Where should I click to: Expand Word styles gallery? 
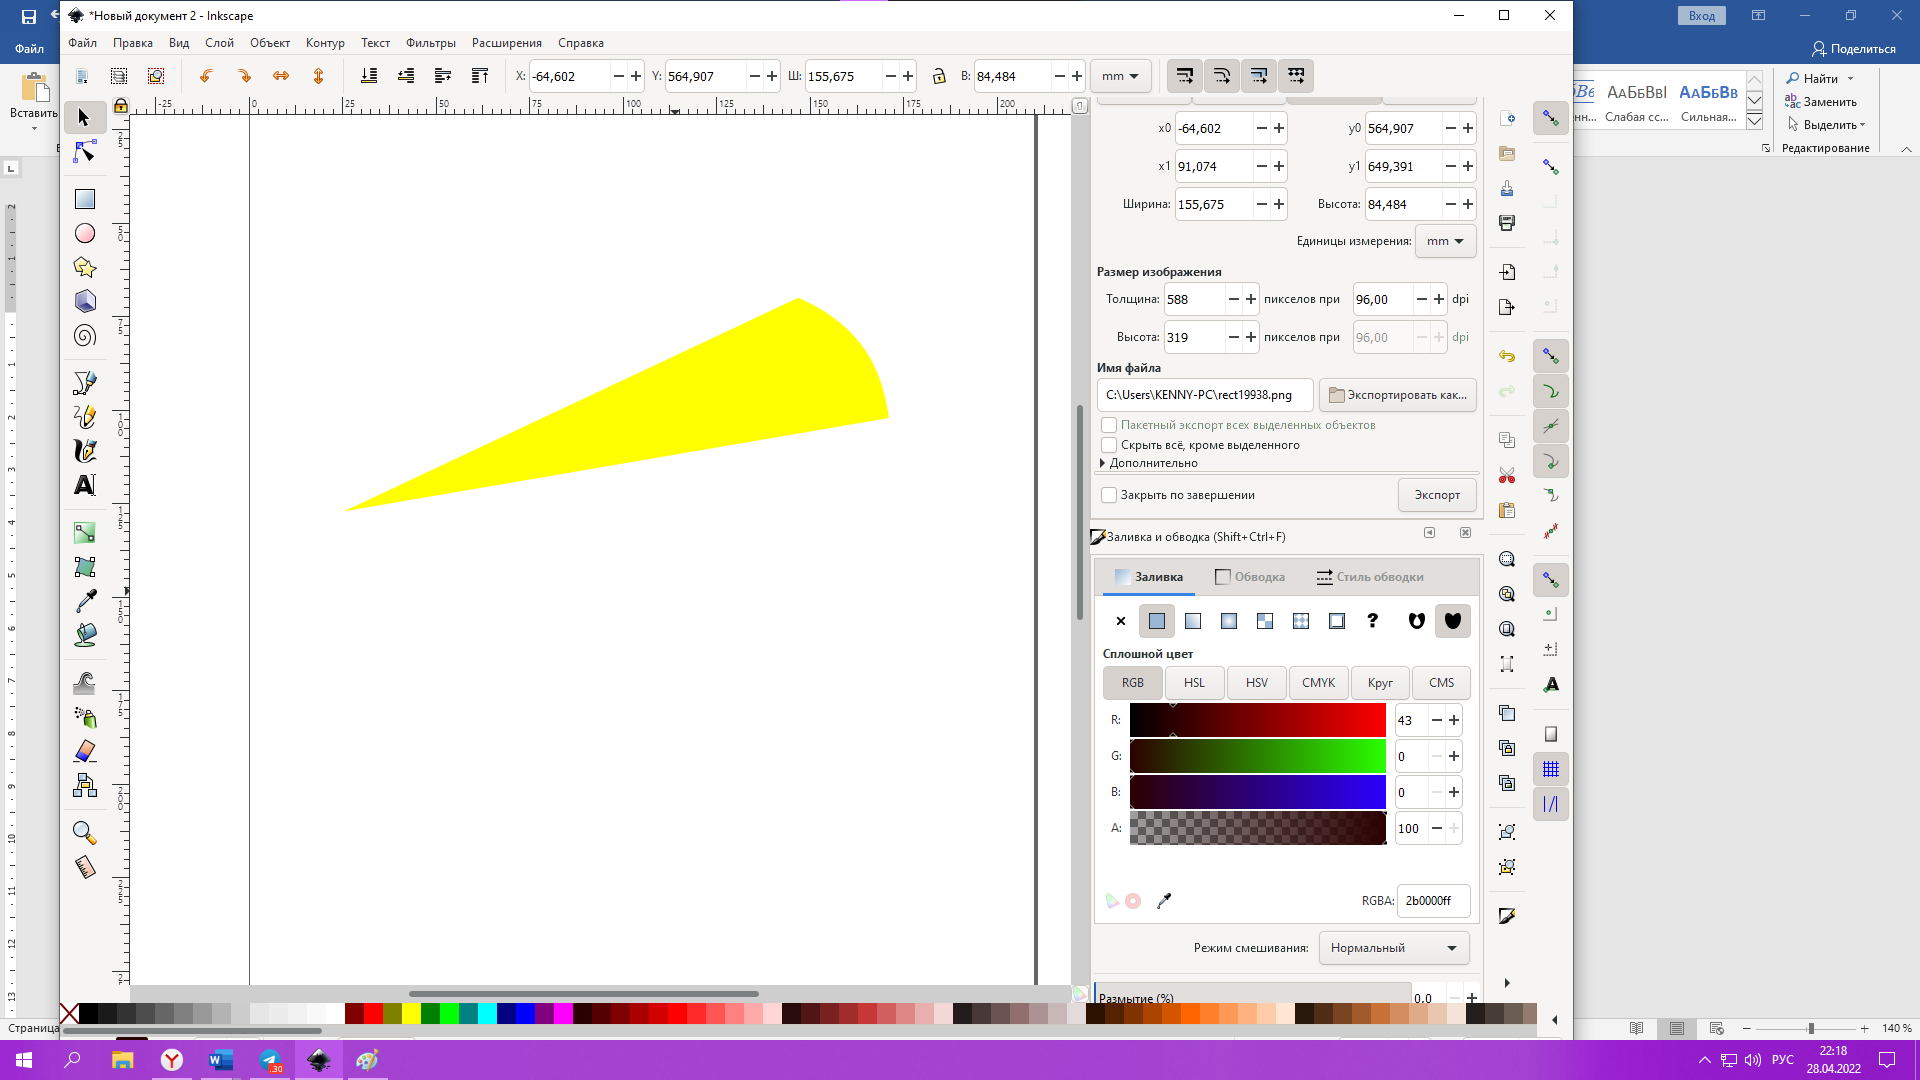pyautogui.click(x=1755, y=121)
